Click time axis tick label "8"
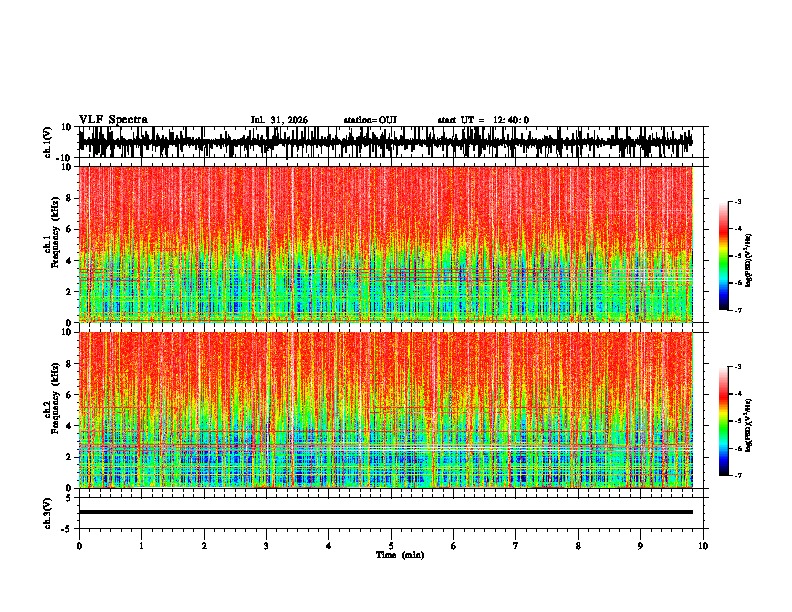 578,546
